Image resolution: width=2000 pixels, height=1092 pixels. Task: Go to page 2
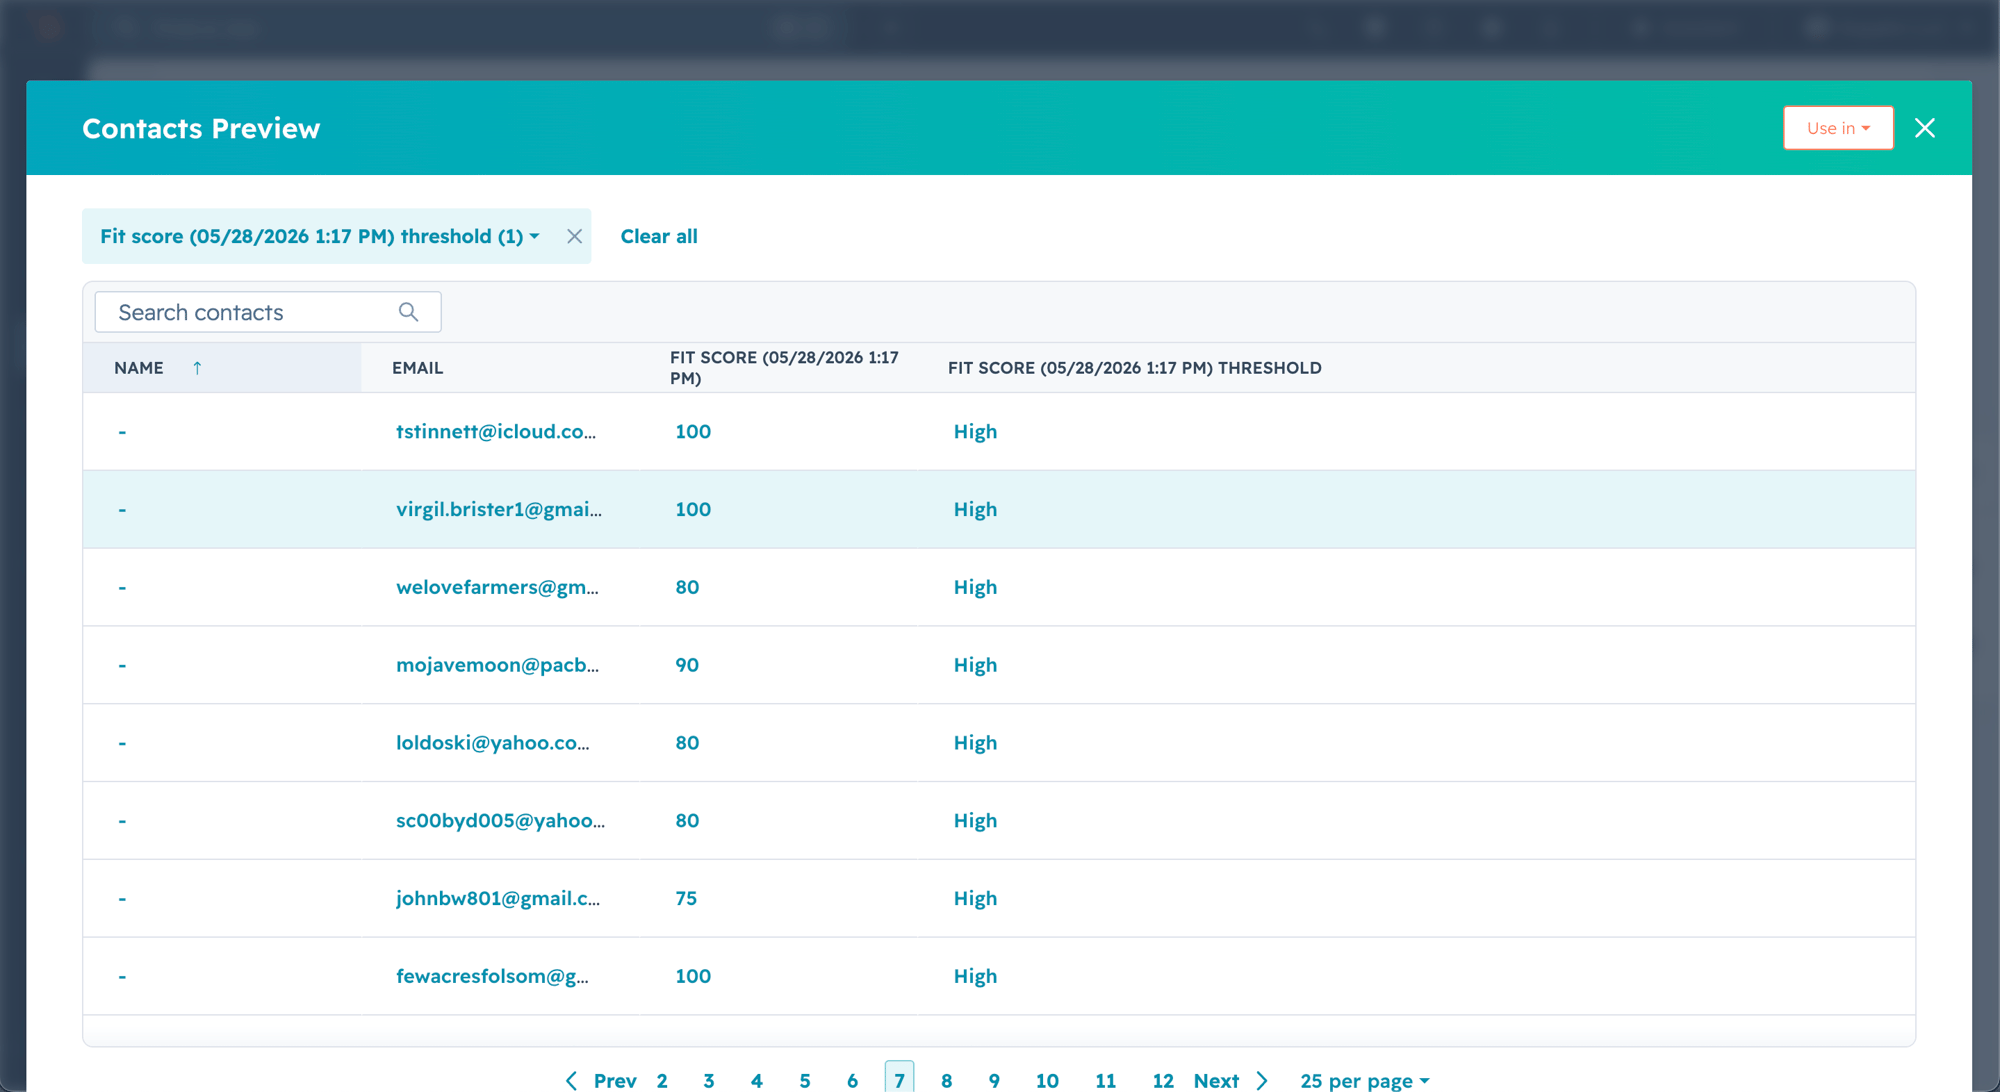(x=662, y=1080)
